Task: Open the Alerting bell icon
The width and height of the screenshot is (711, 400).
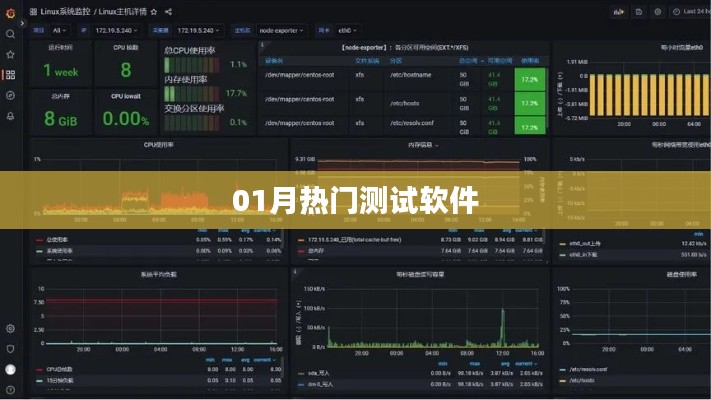Action: point(10,116)
